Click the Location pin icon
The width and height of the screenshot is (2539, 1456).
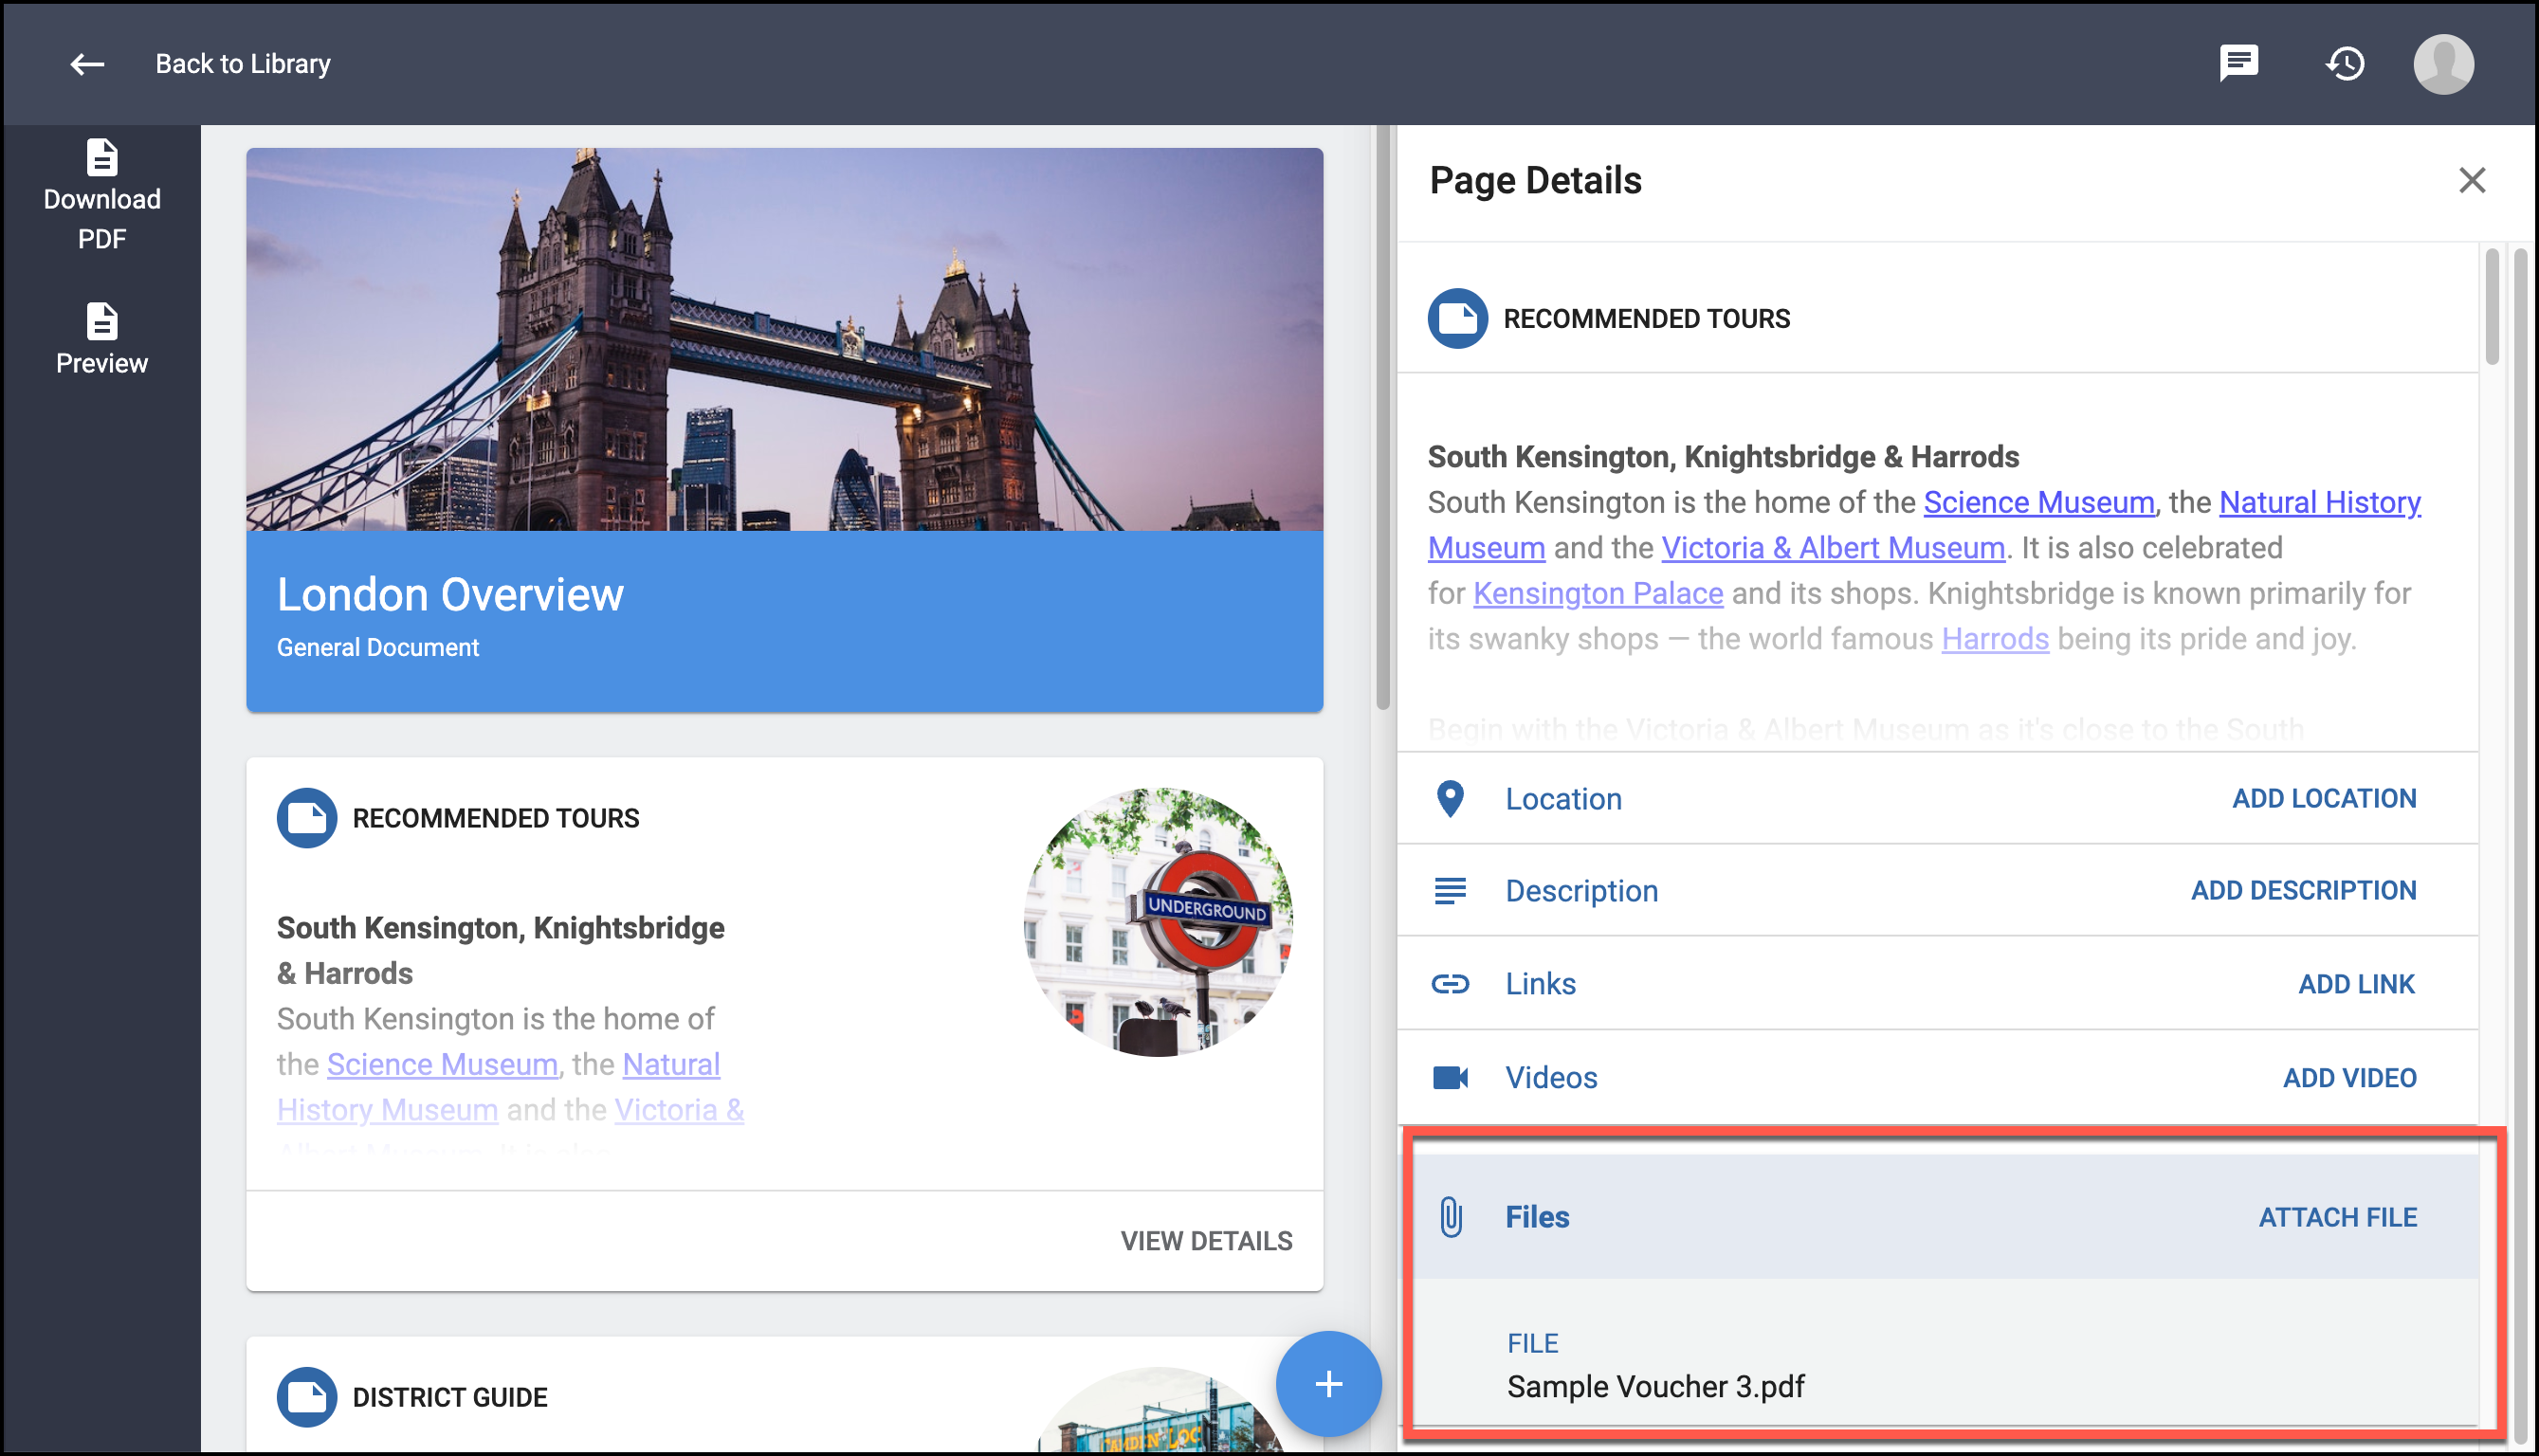click(x=1449, y=799)
